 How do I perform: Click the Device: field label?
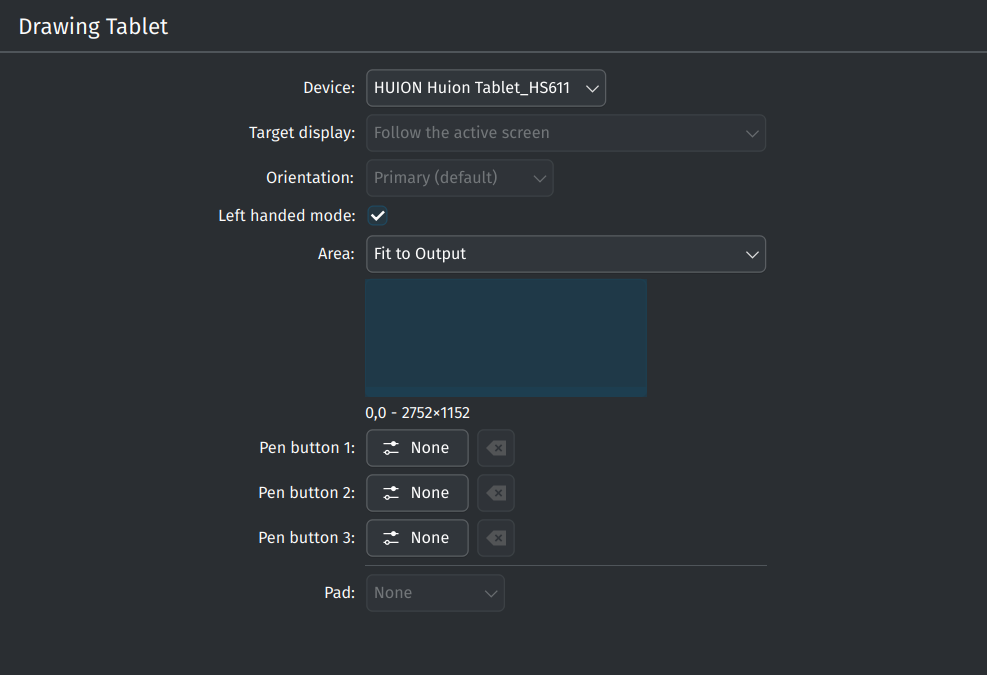point(329,88)
